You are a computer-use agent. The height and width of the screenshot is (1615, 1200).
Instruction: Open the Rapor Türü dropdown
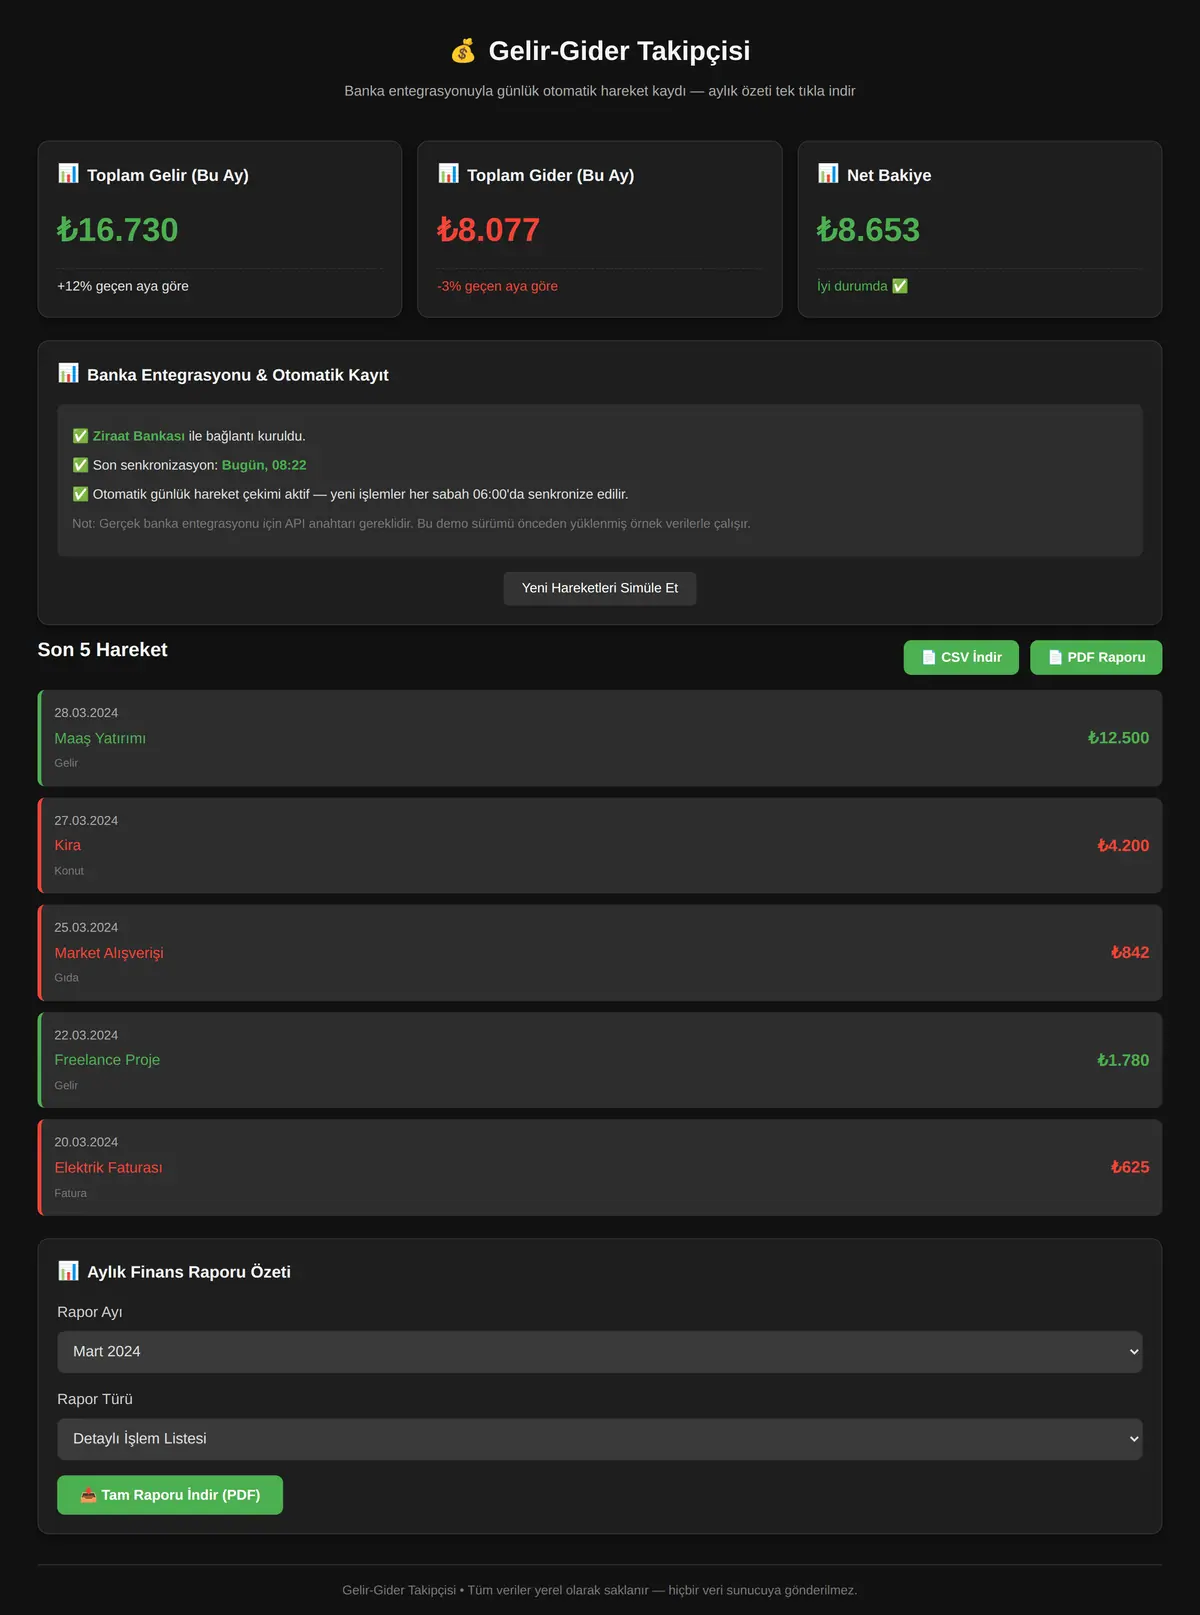pos(600,1439)
